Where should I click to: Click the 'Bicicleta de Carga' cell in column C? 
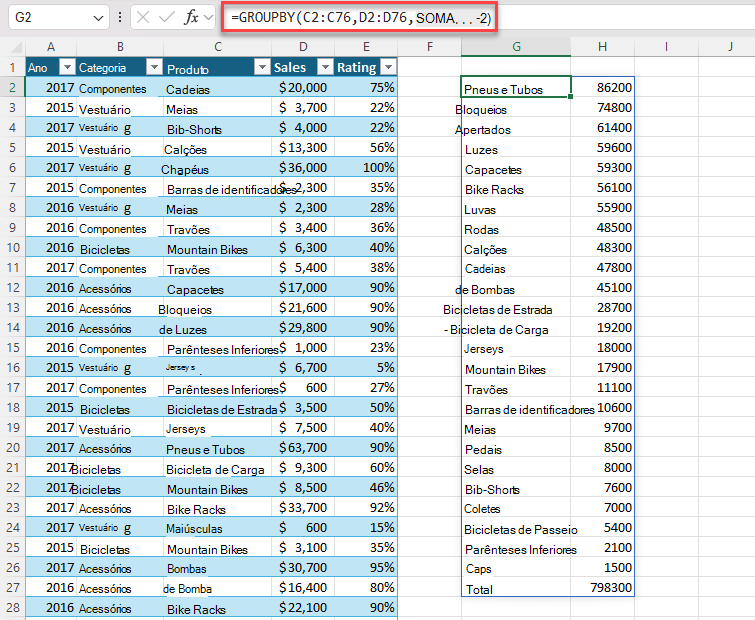point(218,467)
